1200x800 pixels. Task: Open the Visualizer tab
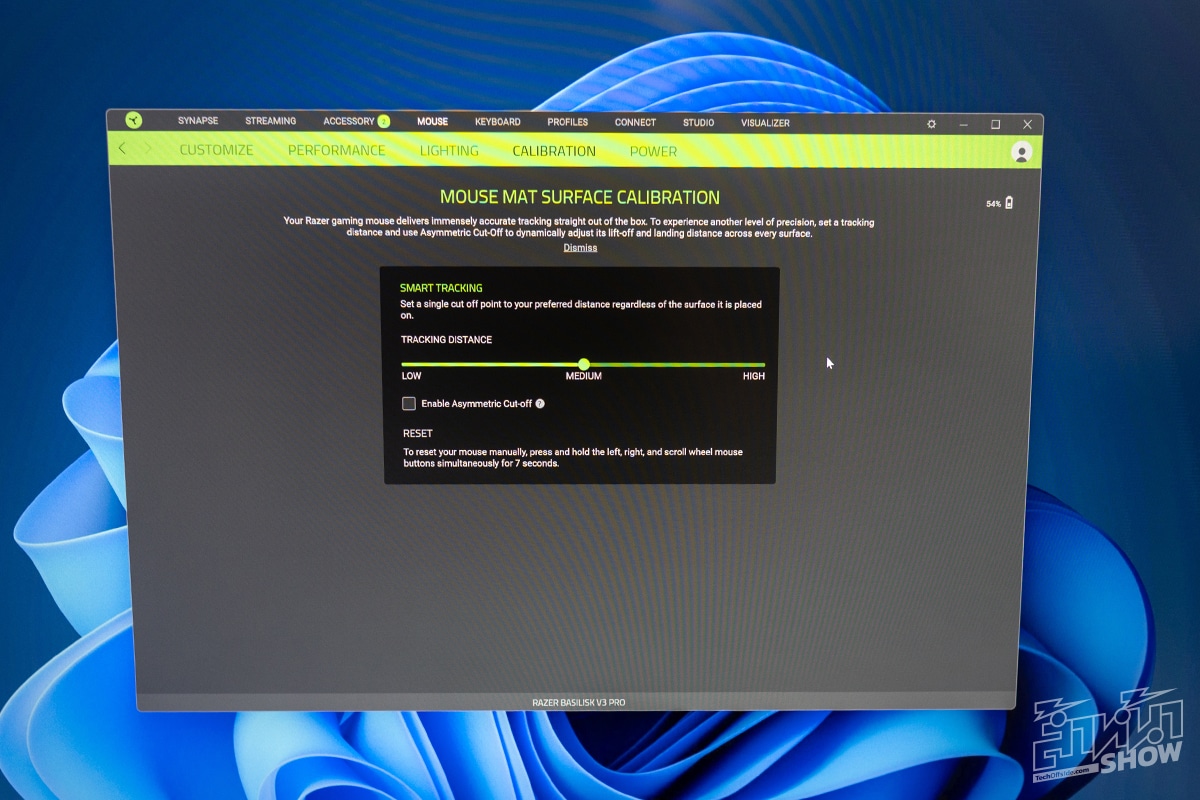765,123
